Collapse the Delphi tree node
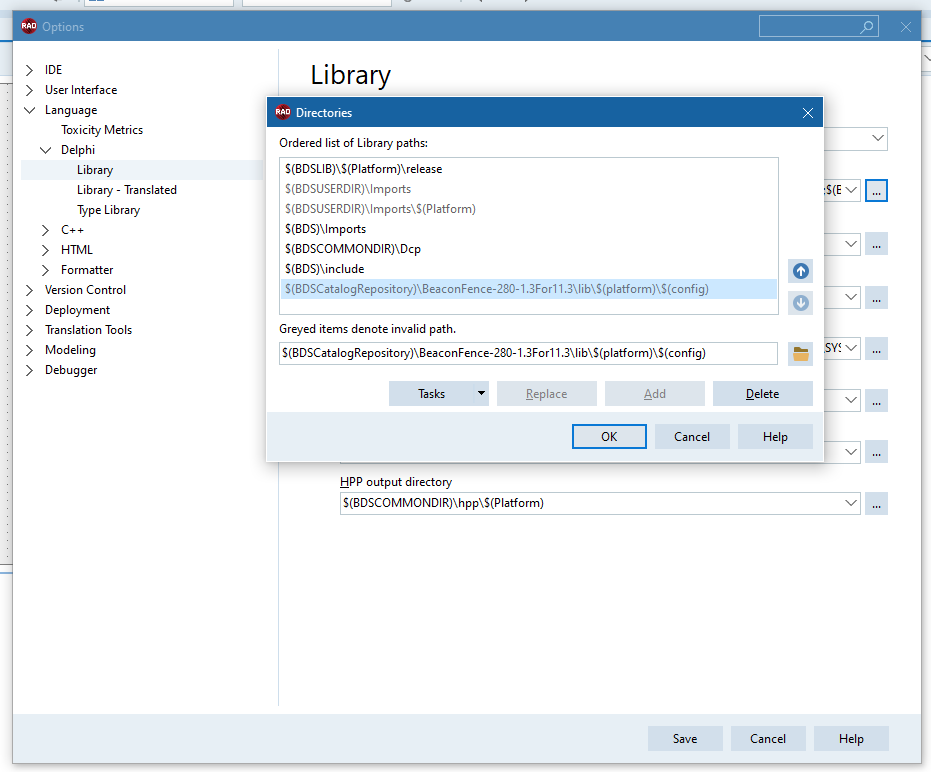Screen dimensions: 931x772 point(45,150)
